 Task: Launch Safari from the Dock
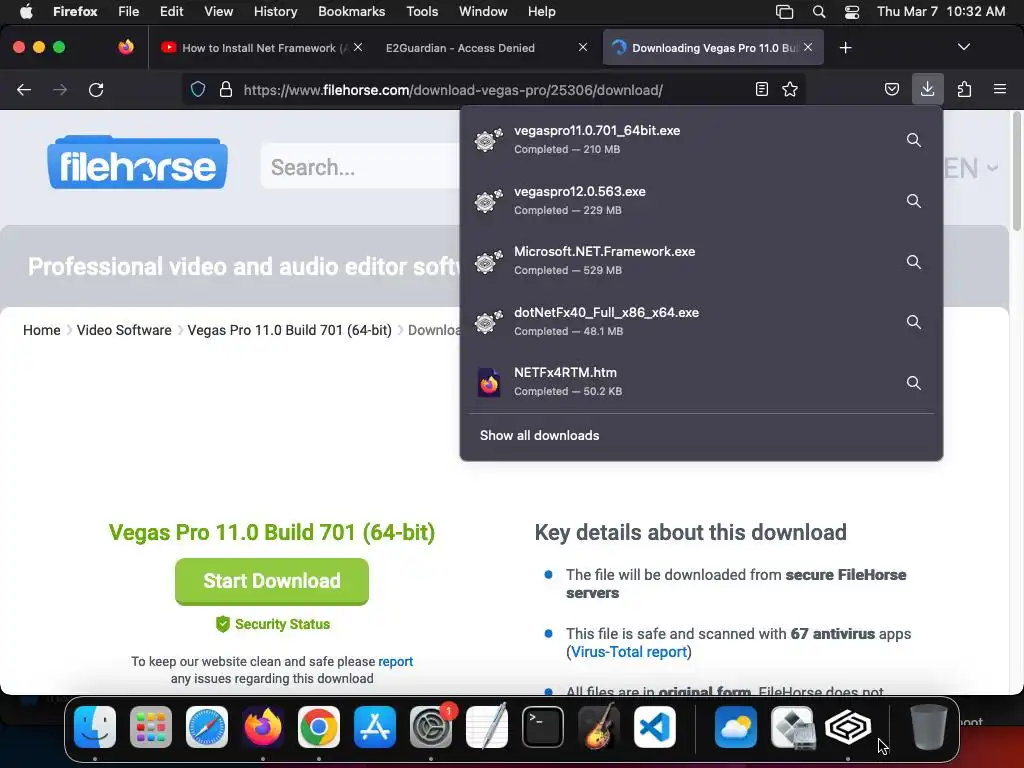coord(207,727)
